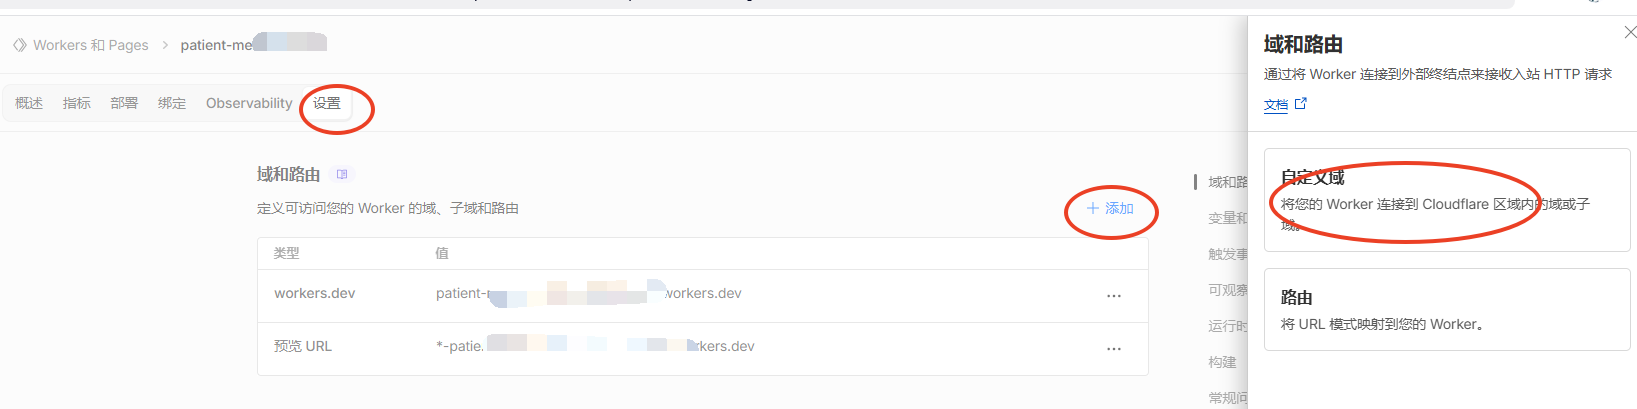The image size is (1637, 409).
Task: Choose the 路由 option card
Action: [x=1446, y=310]
